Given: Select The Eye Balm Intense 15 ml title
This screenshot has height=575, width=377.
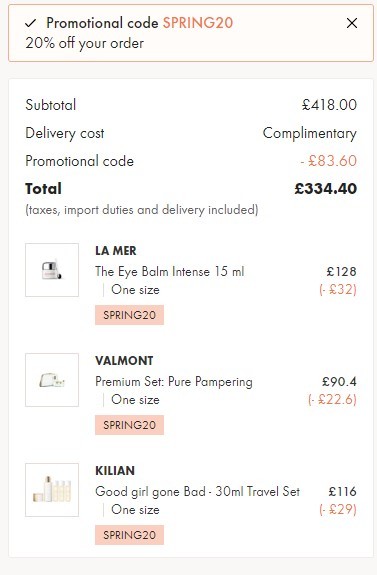Looking at the screenshot, I should pos(169,272).
